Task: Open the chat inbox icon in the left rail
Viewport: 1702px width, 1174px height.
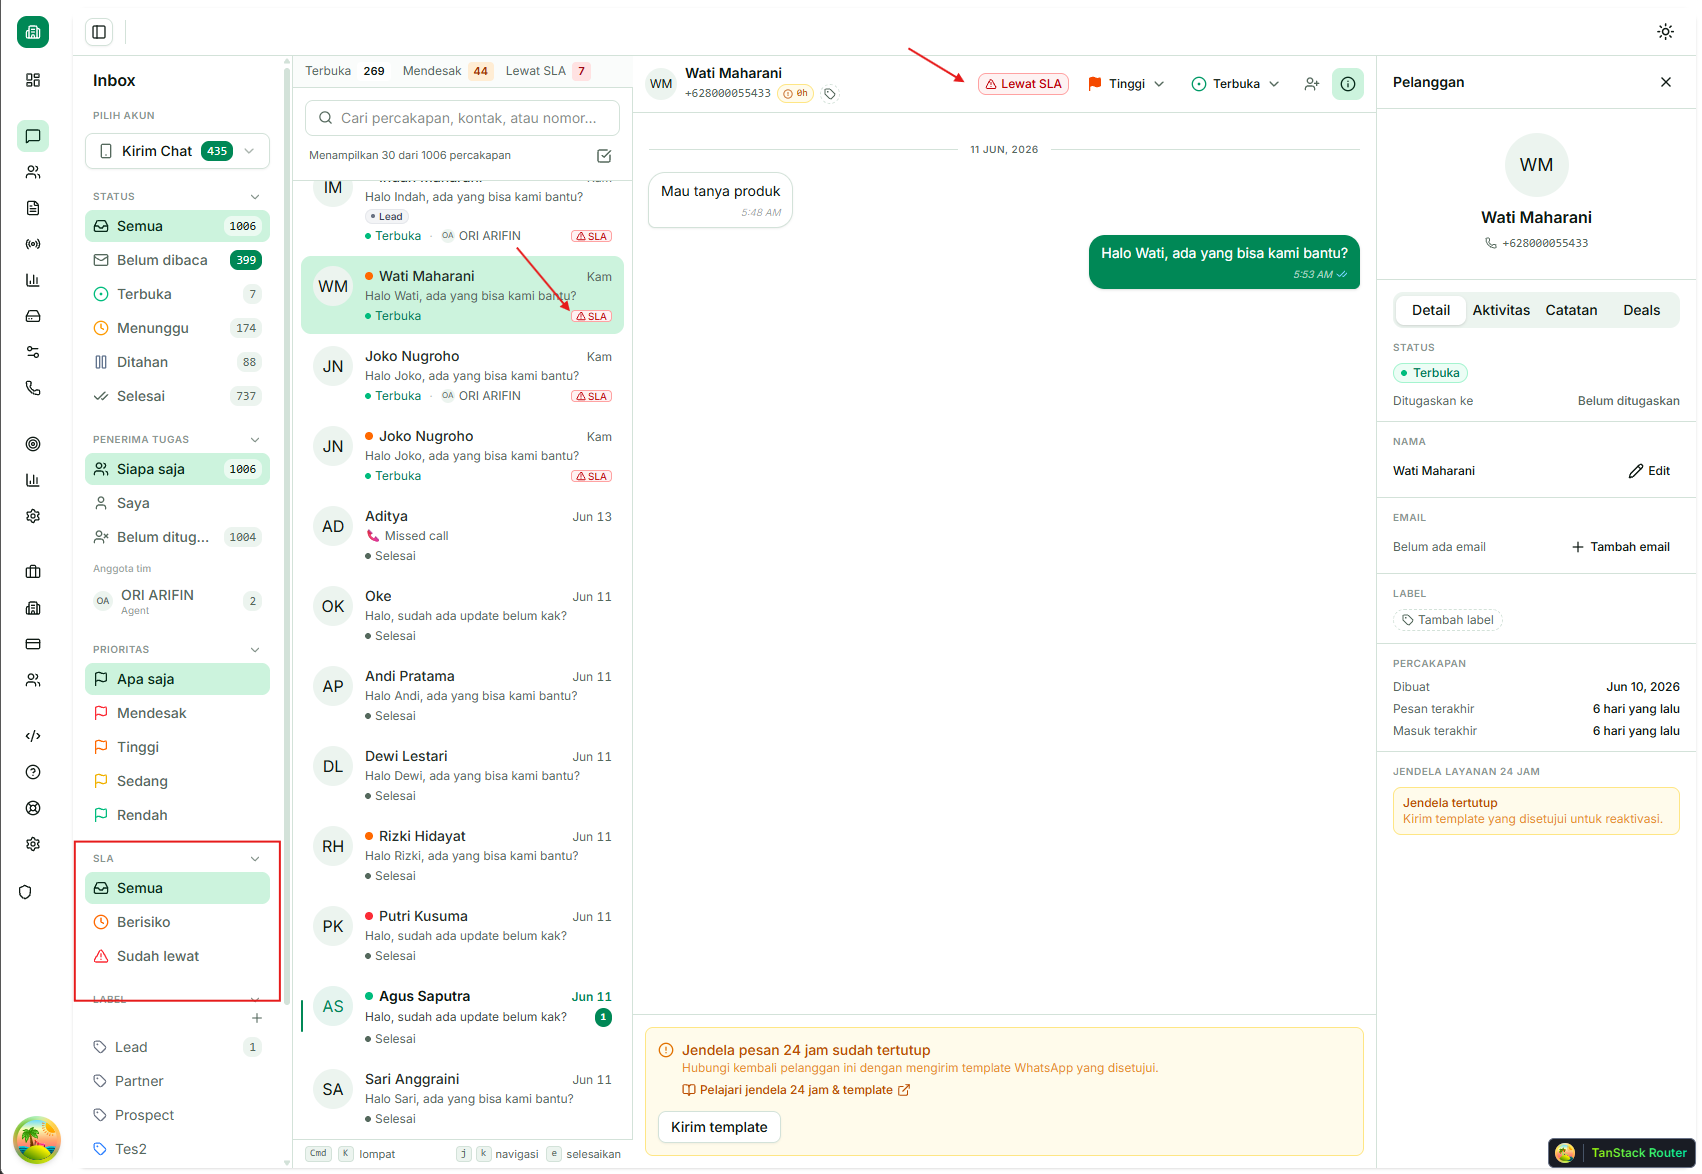Action: coord(33,136)
